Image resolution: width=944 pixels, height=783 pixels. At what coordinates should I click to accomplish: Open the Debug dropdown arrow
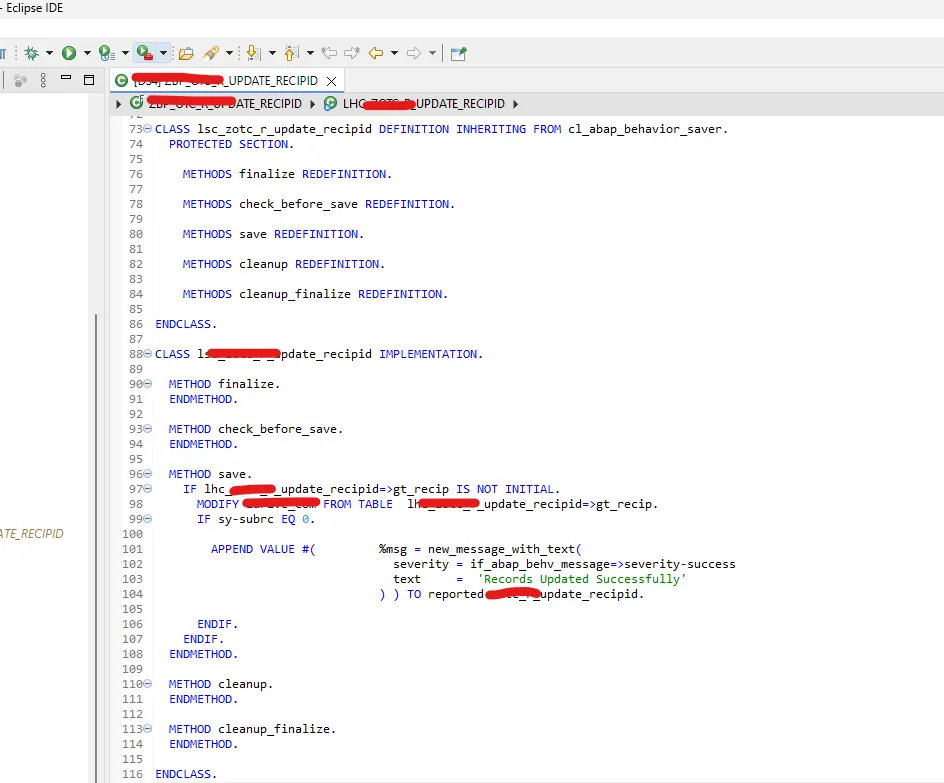click(x=49, y=53)
